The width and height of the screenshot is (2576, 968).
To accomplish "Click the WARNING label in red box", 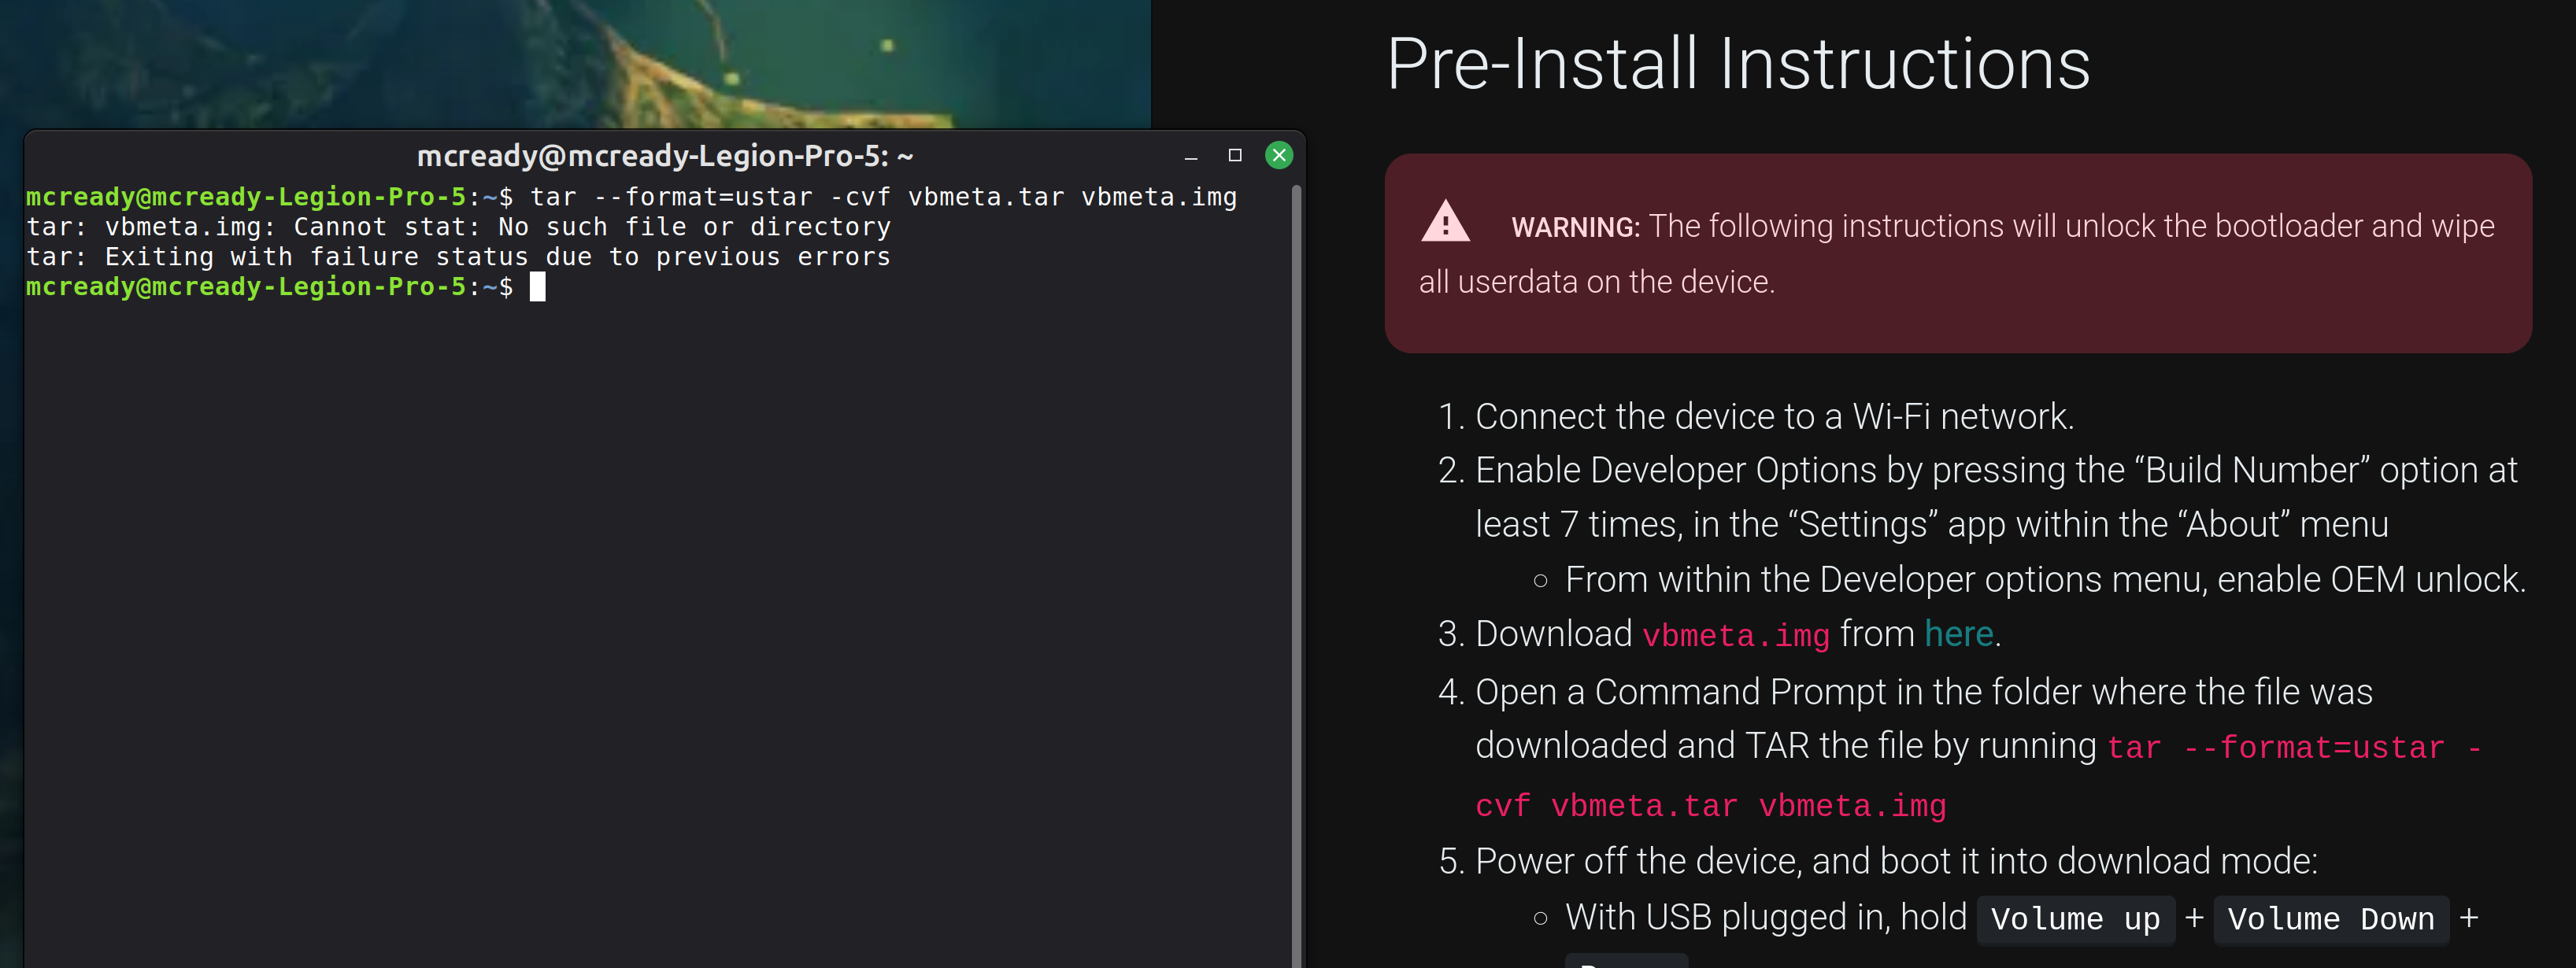I will [1575, 227].
